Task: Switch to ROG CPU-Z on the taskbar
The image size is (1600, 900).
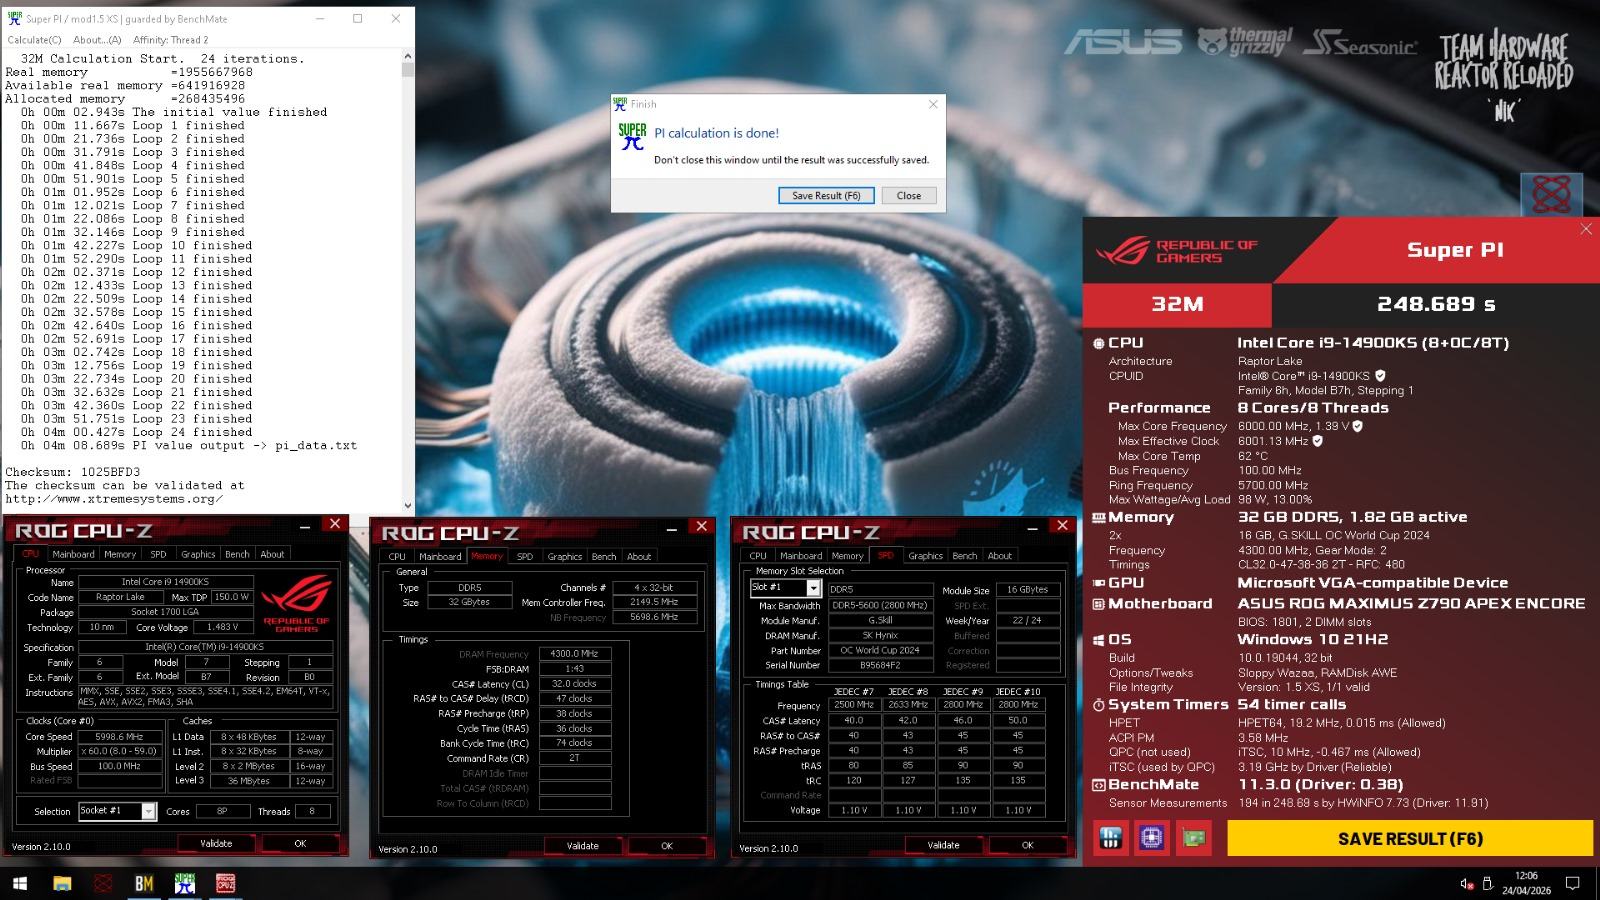Action: pyautogui.click(x=226, y=883)
